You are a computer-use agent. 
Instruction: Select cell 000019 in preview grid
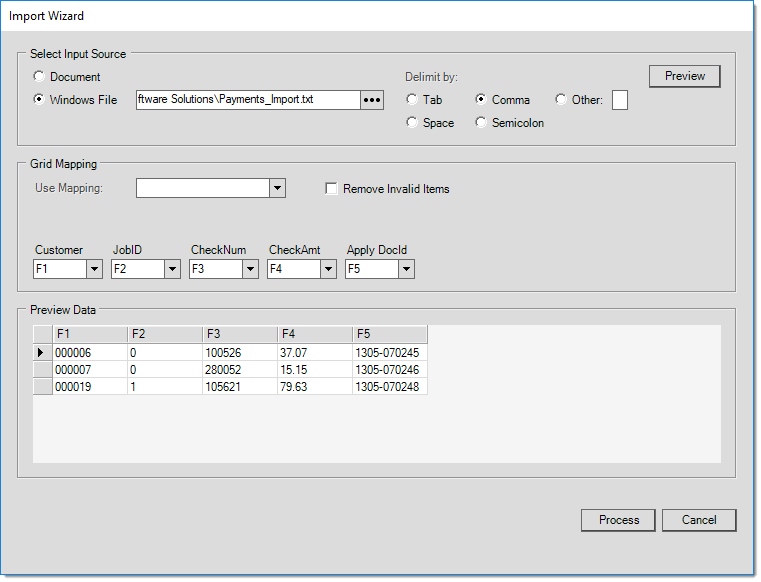click(x=90, y=386)
